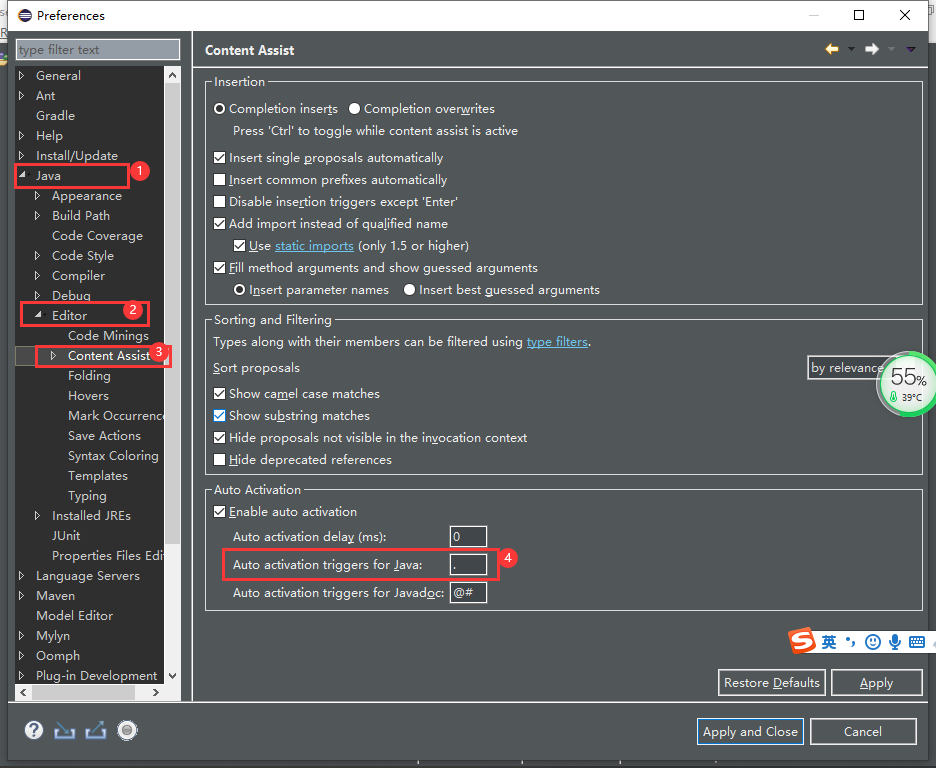Screen dimensions: 936x768
Task: Click the tree's horizontal scrollbar right arrow
Action: point(156,692)
